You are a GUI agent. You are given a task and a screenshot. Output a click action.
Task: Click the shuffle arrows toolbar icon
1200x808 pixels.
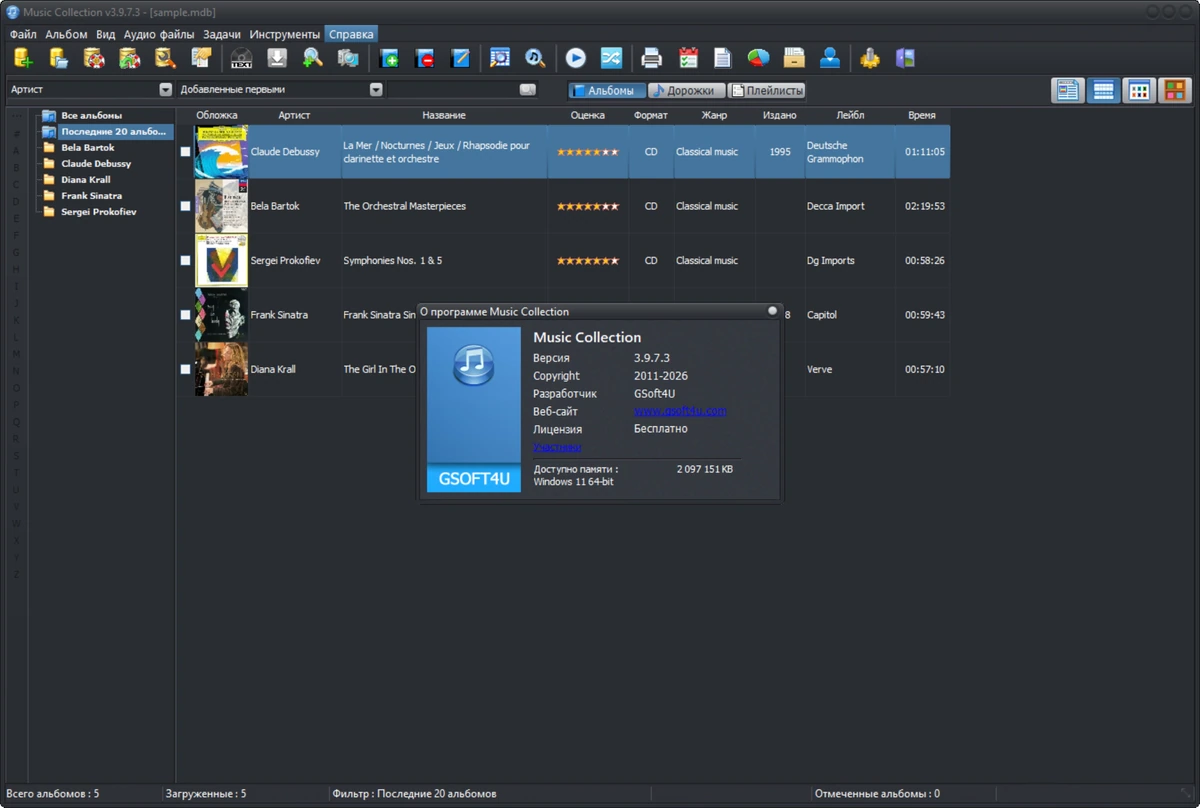click(x=611, y=58)
